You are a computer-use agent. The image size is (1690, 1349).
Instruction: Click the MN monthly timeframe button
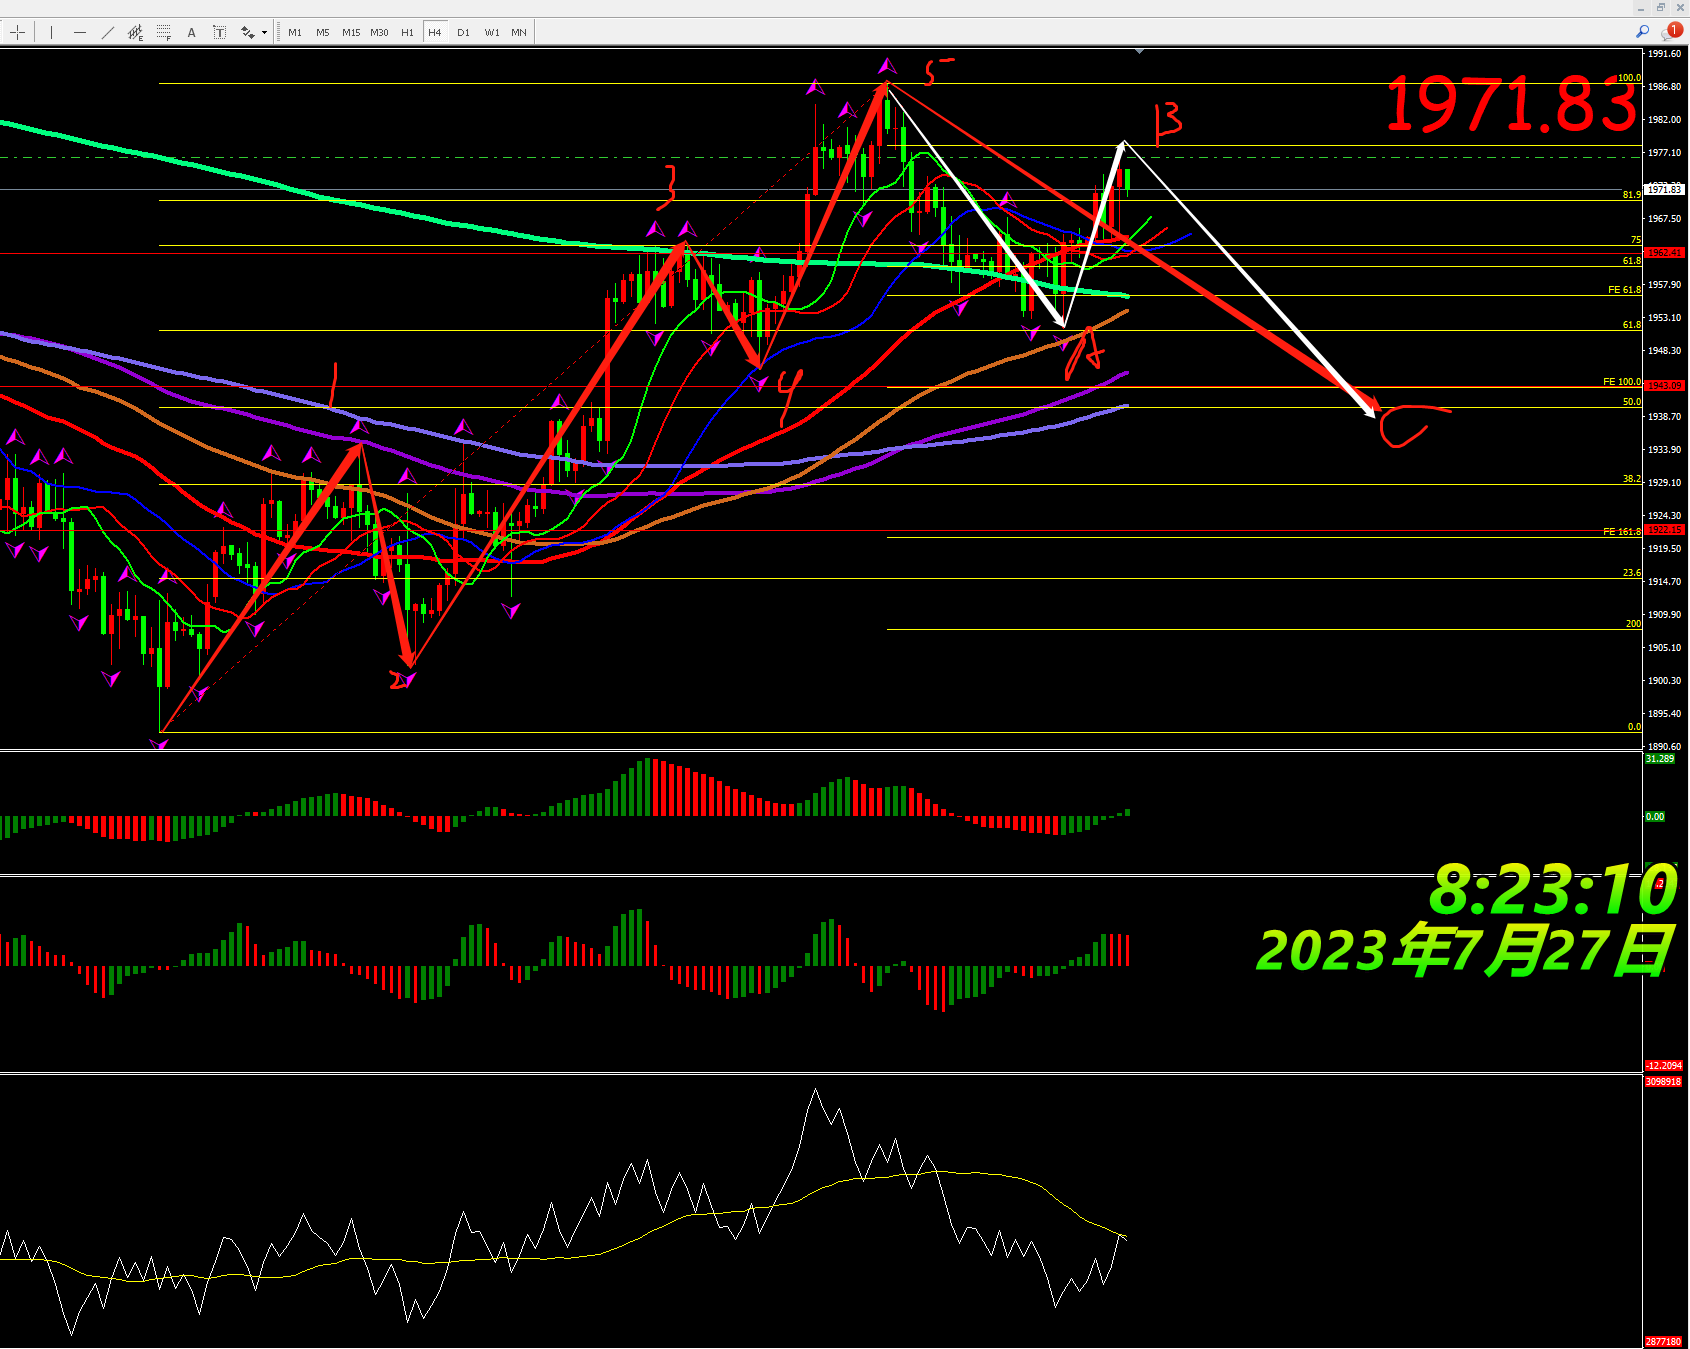(519, 32)
